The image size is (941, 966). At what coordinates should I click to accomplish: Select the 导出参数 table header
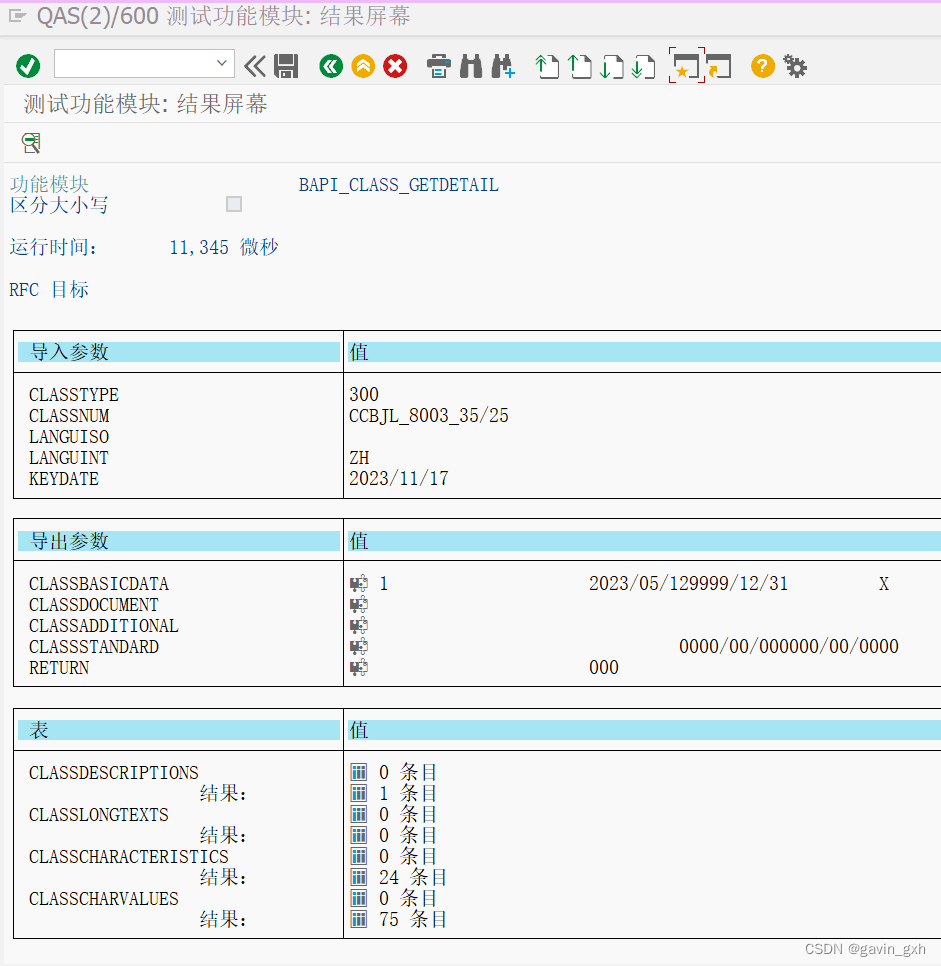click(64, 540)
